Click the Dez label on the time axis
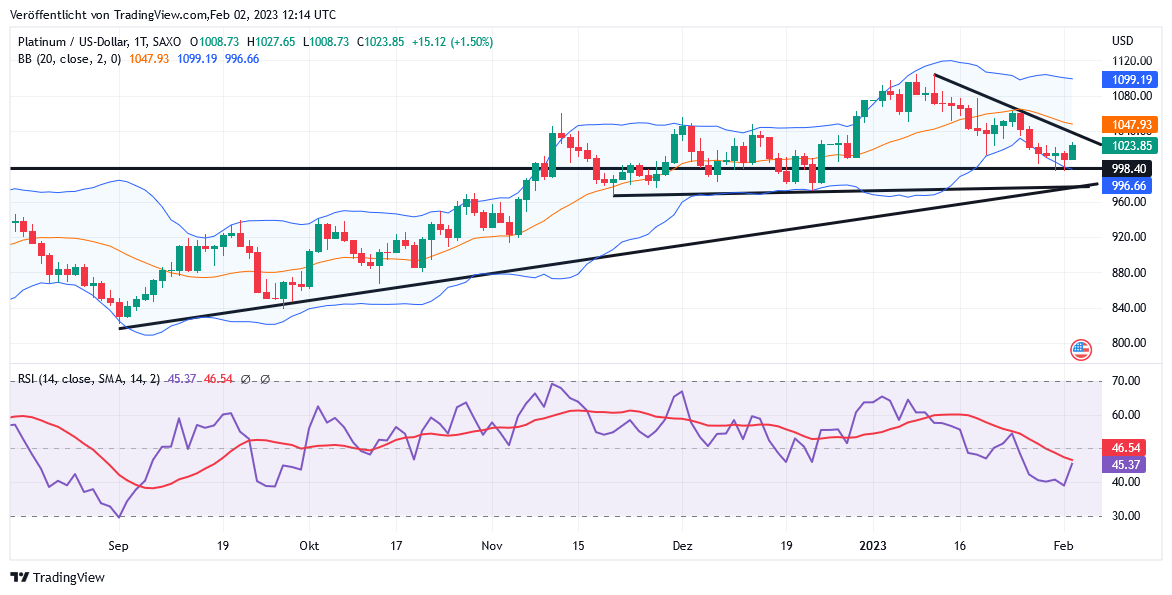 pyautogui.click(x=682, y=547)
